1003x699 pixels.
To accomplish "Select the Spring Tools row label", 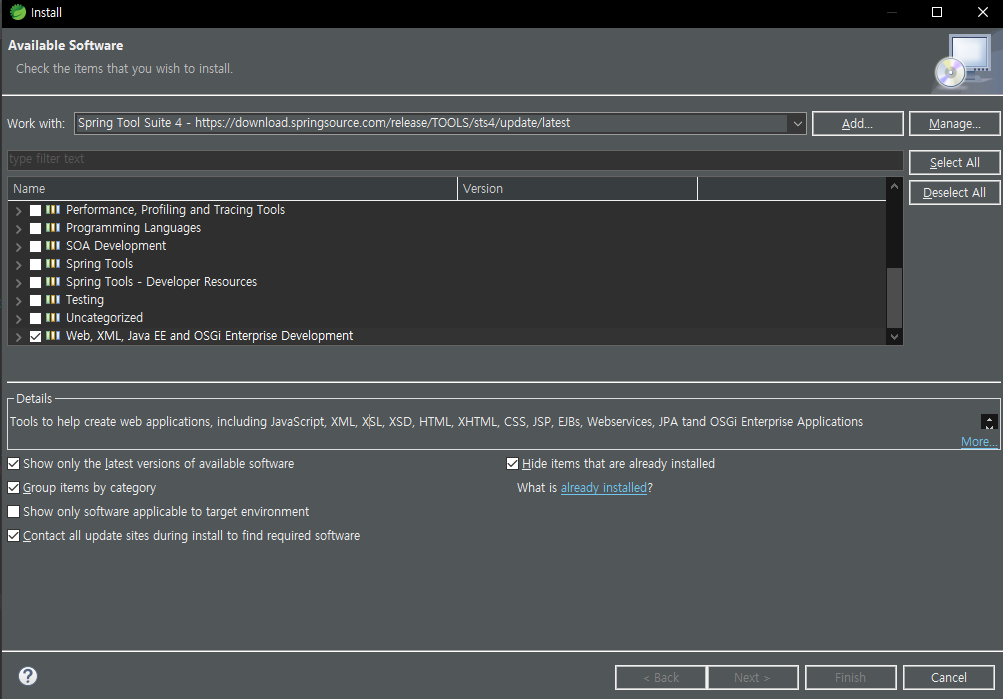I will [x=99, y=263].
